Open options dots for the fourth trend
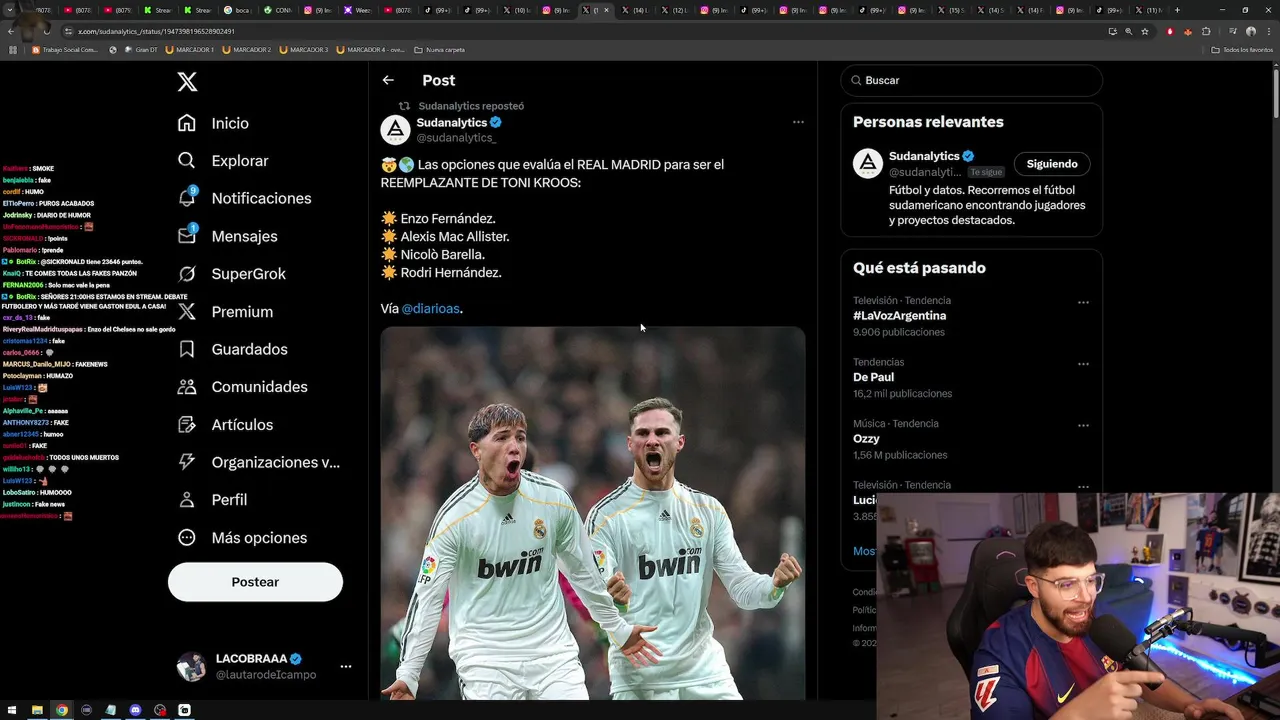 tap(1083, 486)
